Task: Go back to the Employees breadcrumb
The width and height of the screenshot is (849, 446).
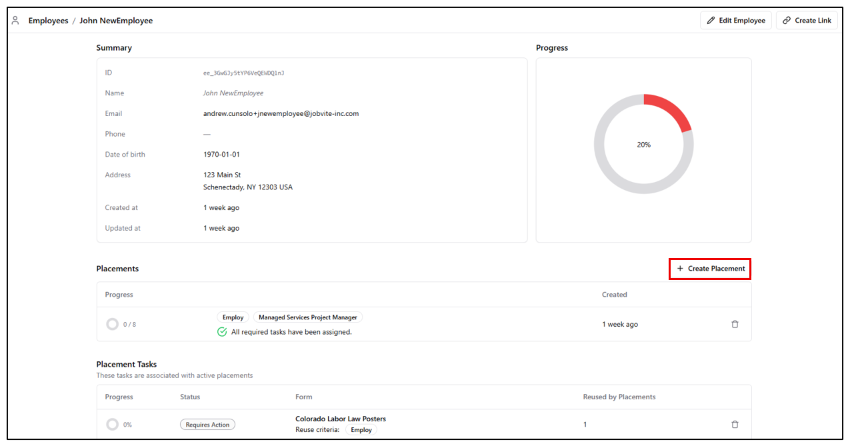Action: pos(47,20)
